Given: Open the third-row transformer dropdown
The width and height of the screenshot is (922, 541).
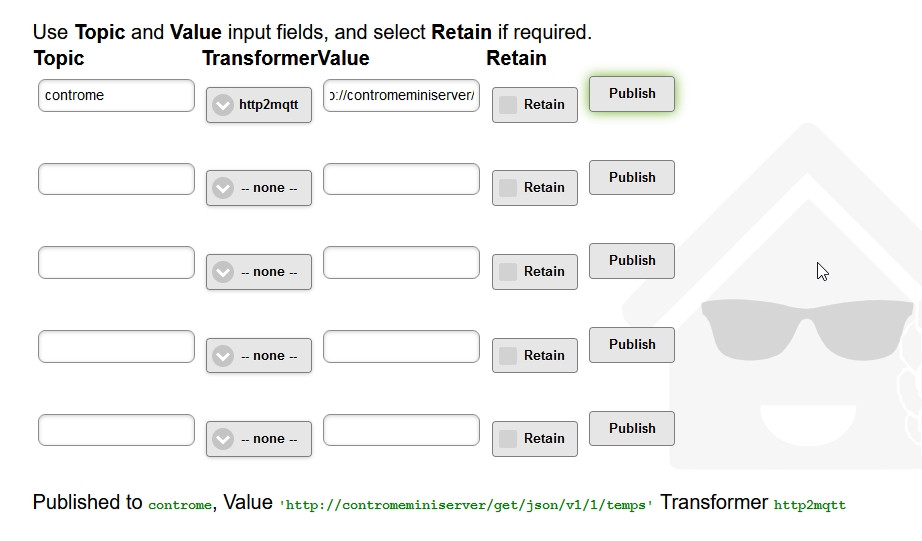Looking at the screenshot, I should coord(259,272).
